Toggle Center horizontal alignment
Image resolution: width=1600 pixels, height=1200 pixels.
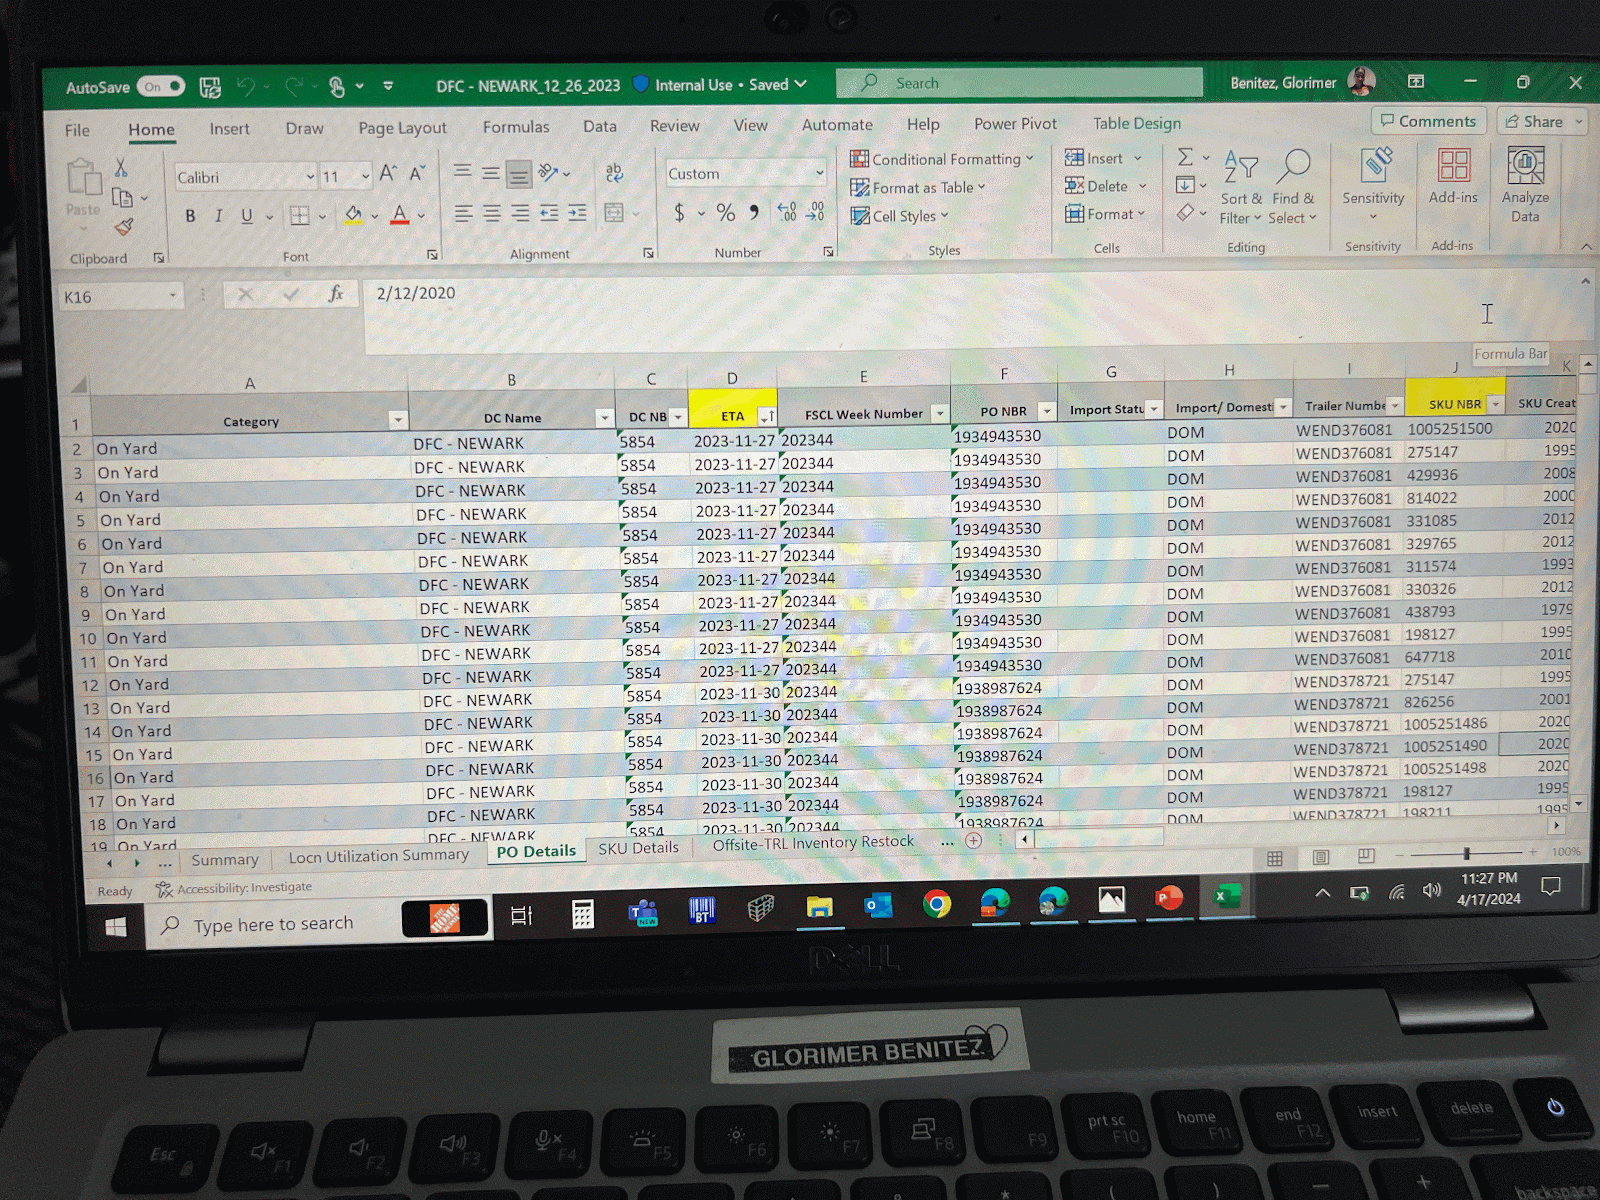492,213
